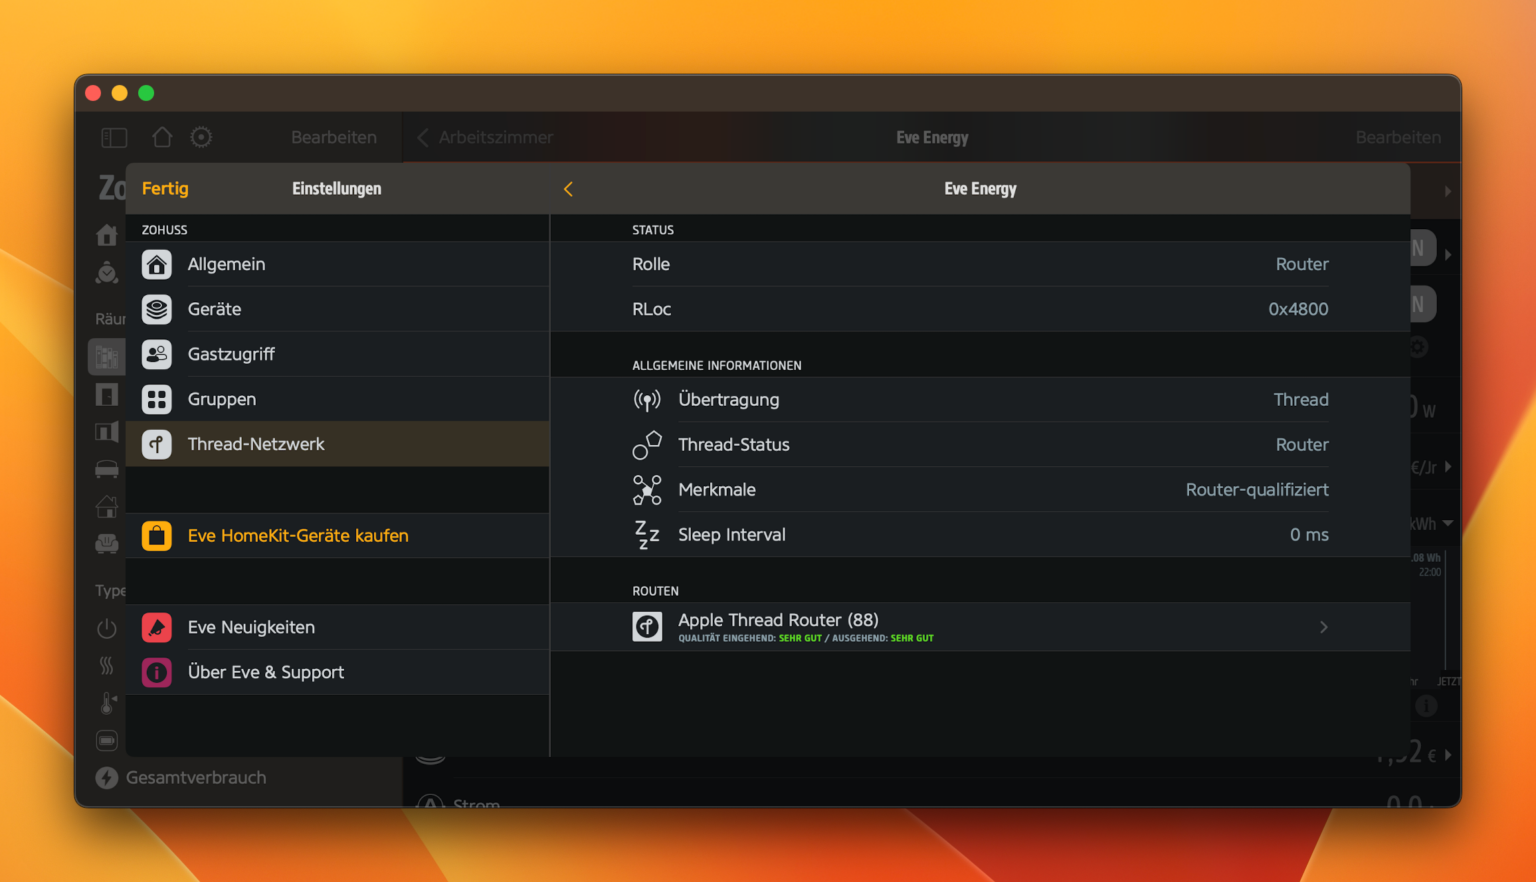Click the Gruppen grid icon
Image resolution: width=1536 pixels, height=882 pixels.
tap(157, 399)
